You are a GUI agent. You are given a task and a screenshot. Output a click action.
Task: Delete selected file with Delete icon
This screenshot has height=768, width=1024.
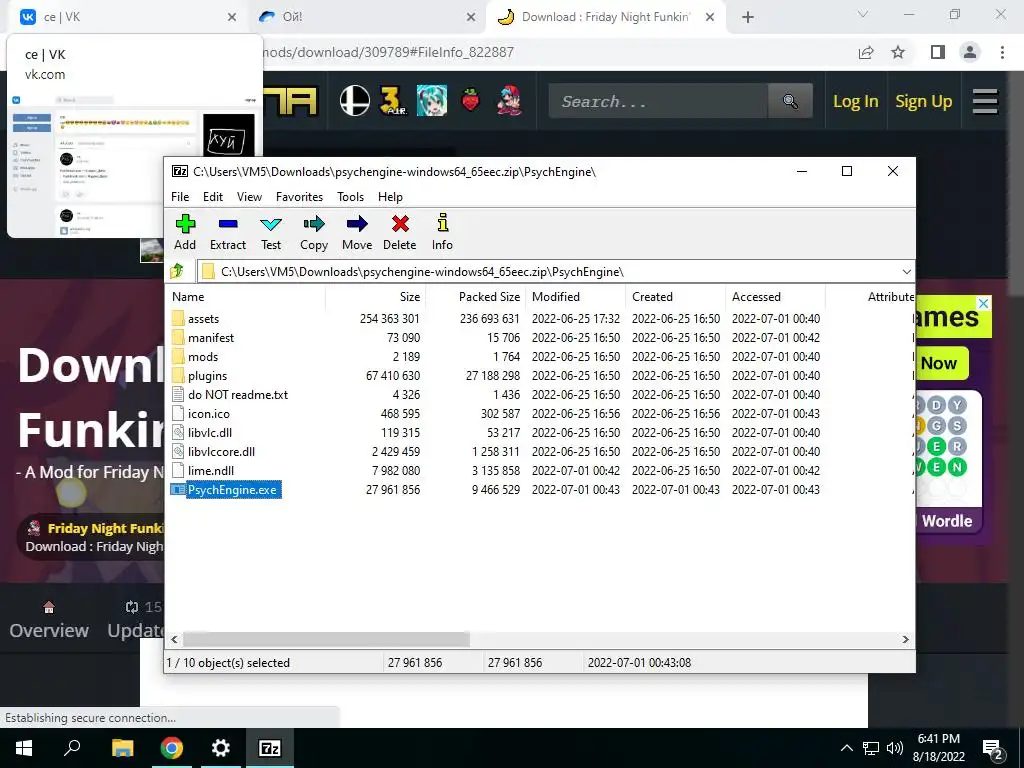tap(400, 232)
